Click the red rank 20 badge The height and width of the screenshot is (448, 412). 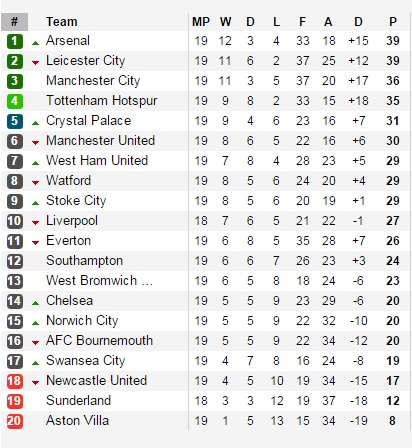point(14,421)
